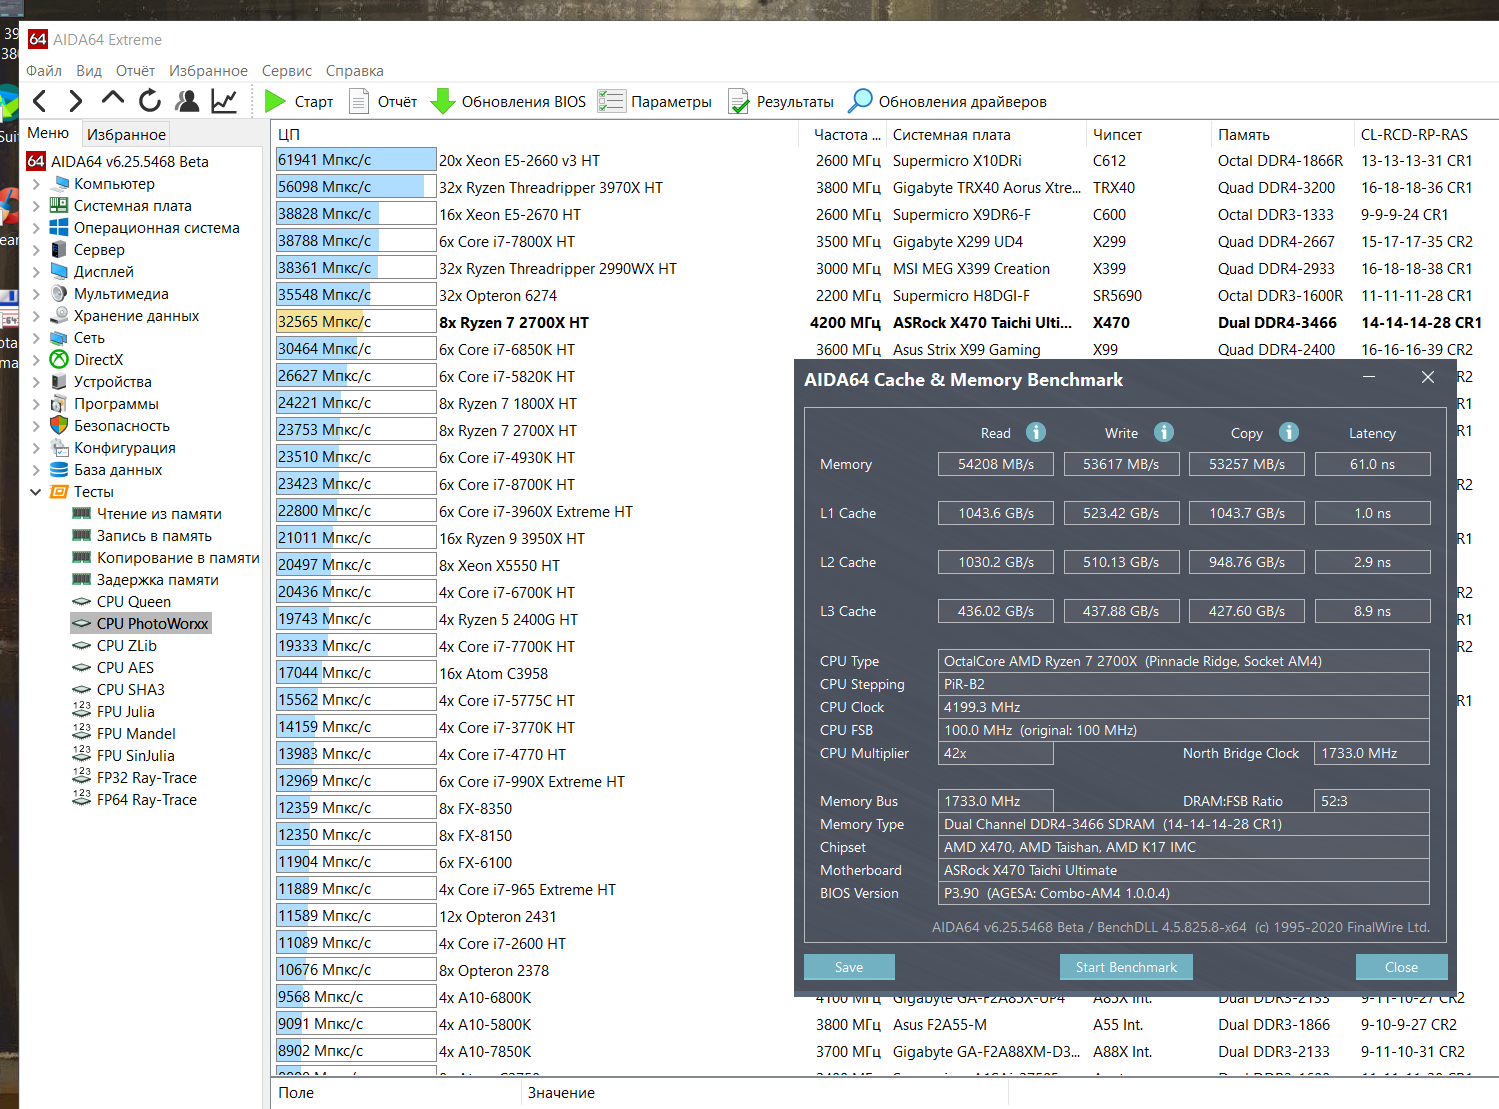The image size is (1499, 1109).
Task: Open the user profile toolbar icon
Action: [x=187, y=101]
